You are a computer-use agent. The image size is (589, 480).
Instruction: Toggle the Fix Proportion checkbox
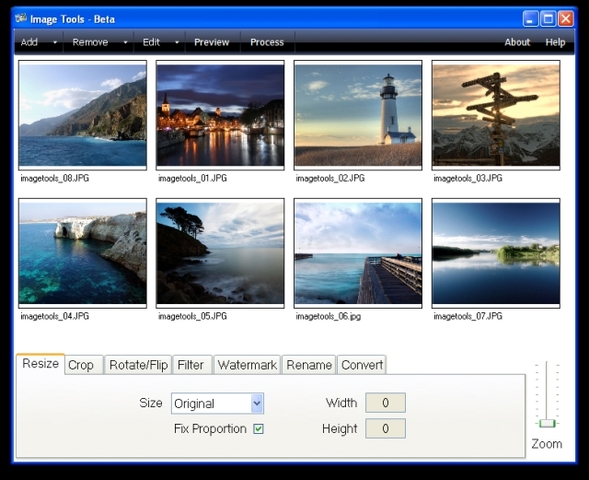pos(258,429)
